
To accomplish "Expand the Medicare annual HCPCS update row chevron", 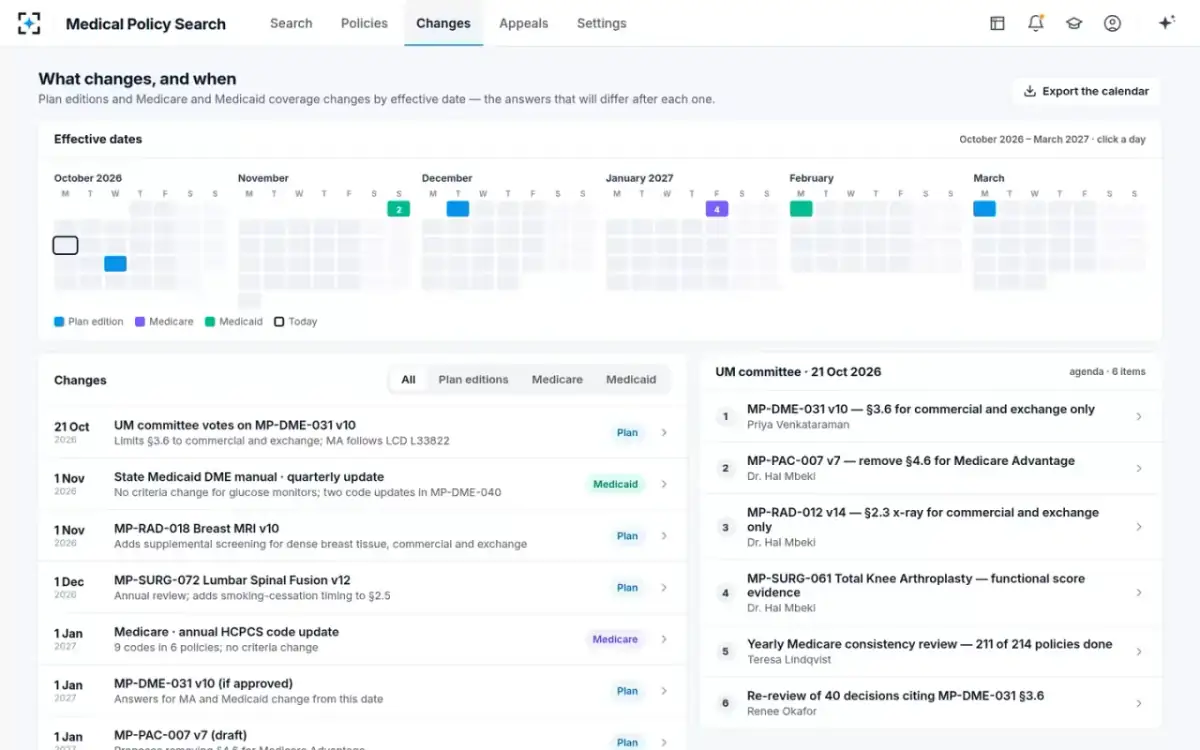I will (664, 639).
